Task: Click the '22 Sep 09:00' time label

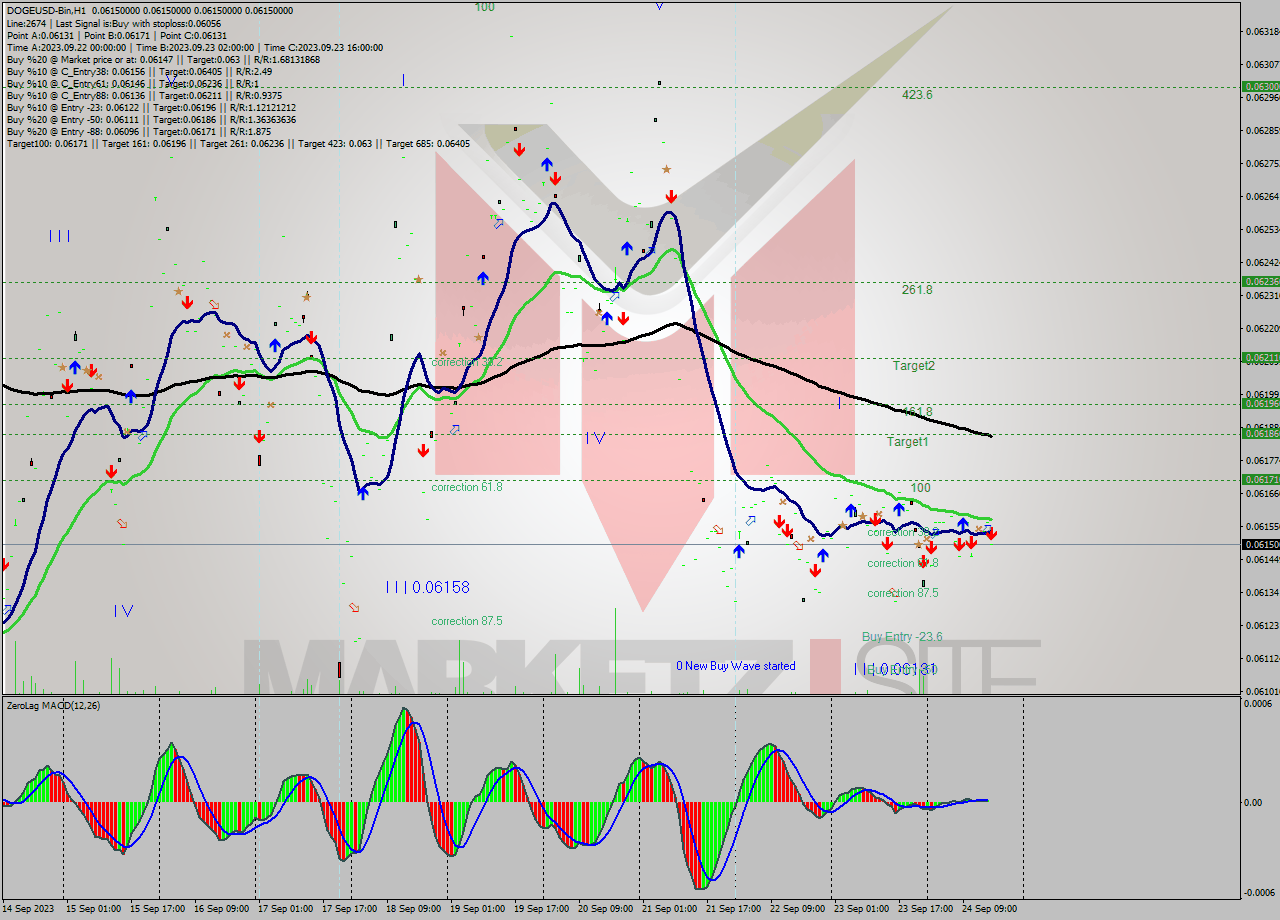Action: (797, 909)
